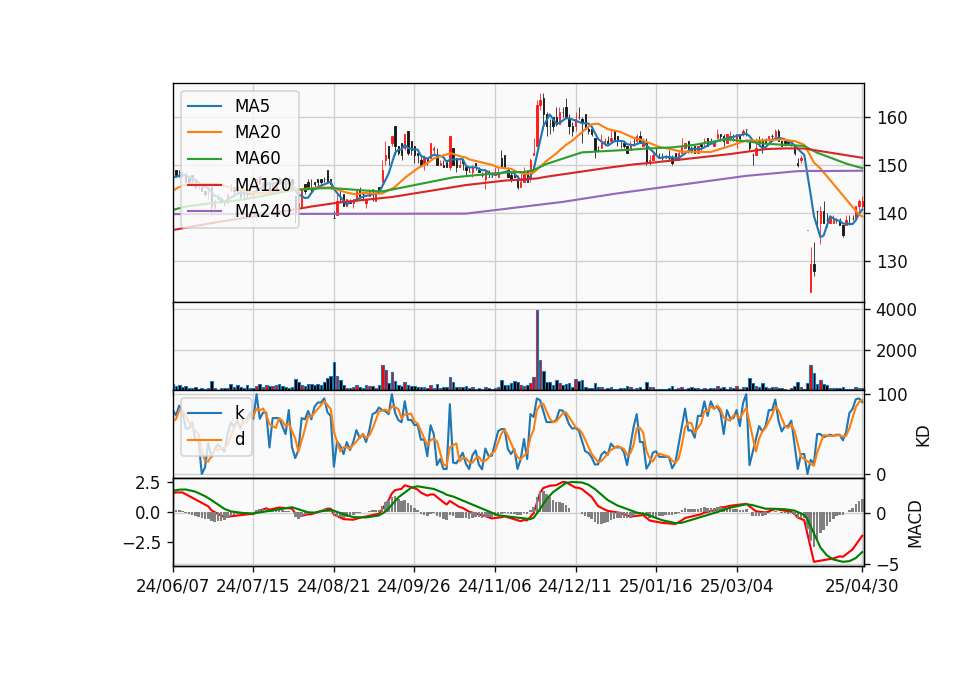The height and width of the screenshot is (690, 960).
Task: Click the 130 price axis tick
Action: (x=891, y=261)
